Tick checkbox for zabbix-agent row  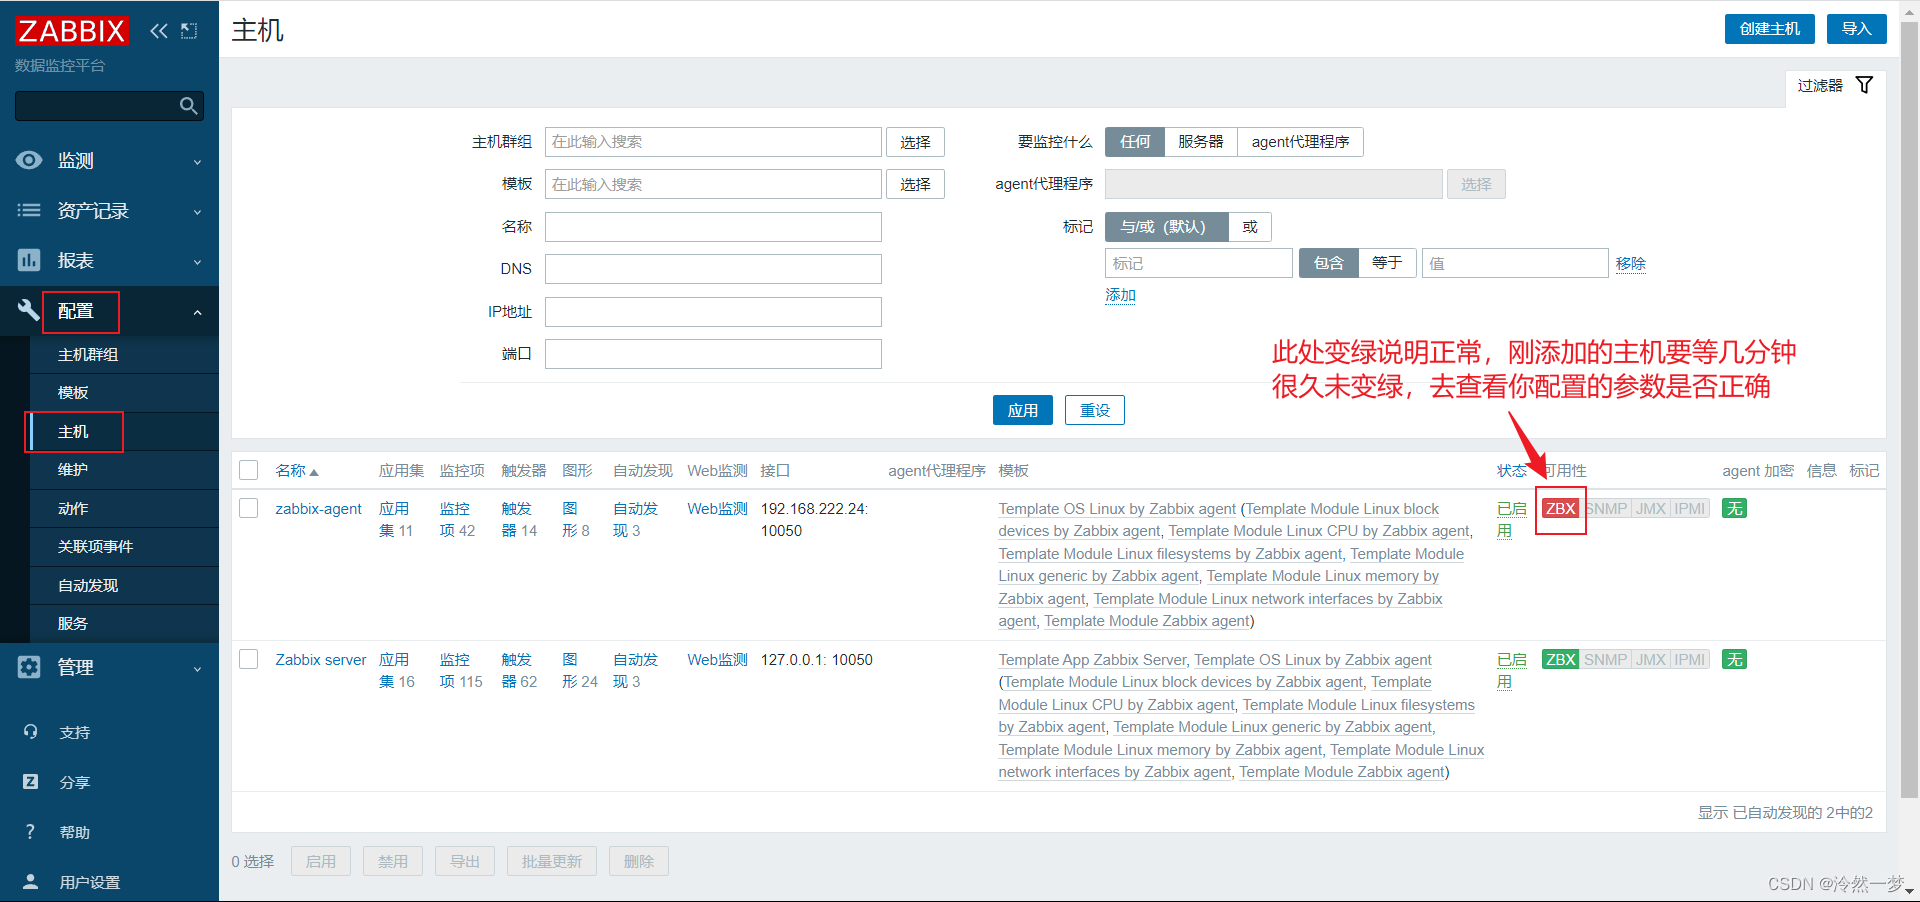[249, 508]
